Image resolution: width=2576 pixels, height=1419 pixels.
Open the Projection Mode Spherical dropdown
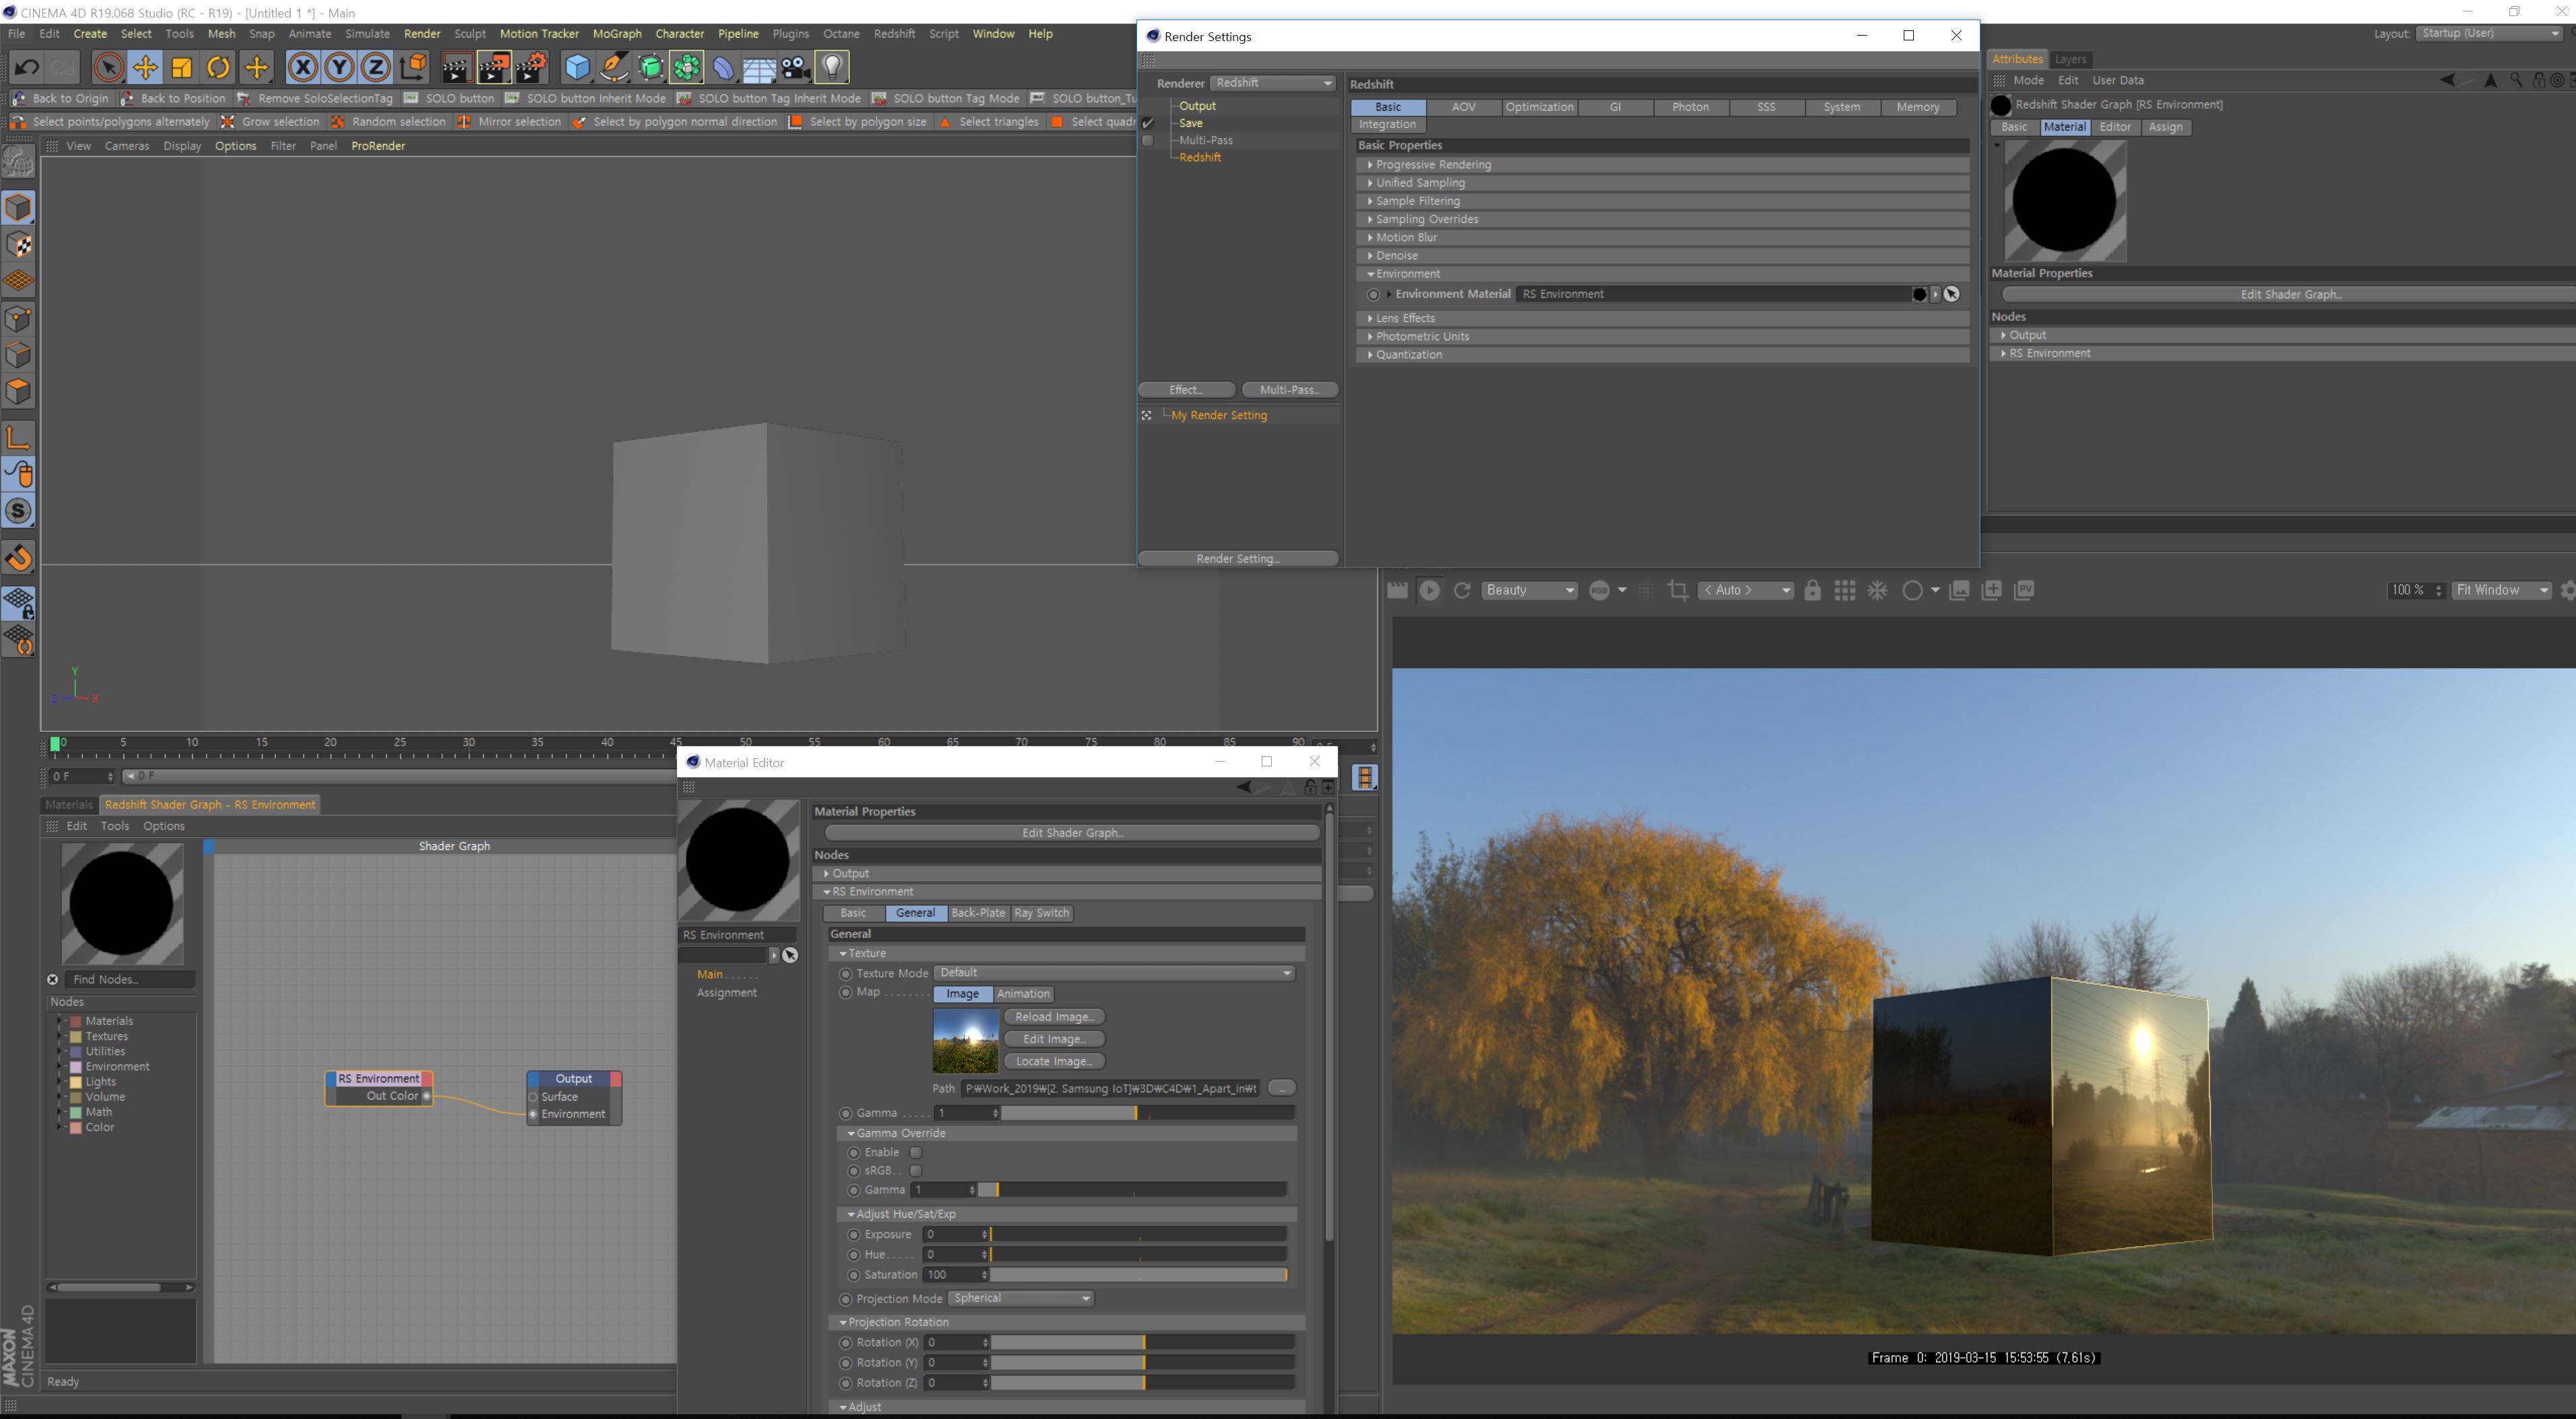tap(1020, 1299)
